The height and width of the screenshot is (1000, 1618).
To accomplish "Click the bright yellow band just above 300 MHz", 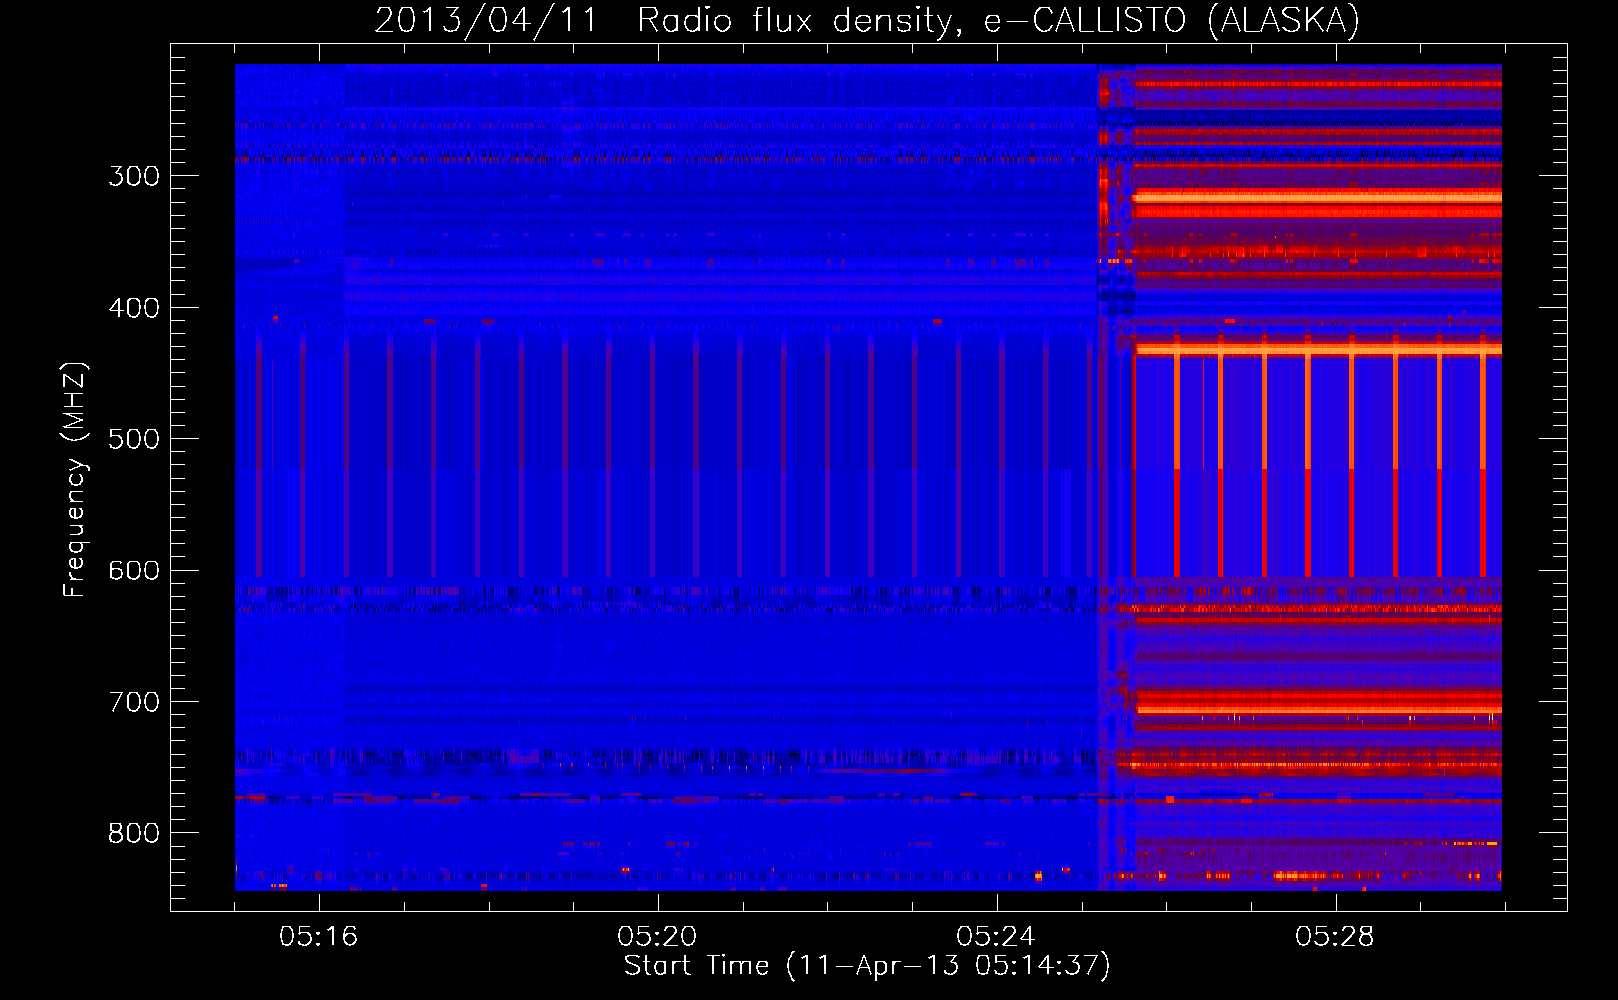I will (x=1317, y=198).
